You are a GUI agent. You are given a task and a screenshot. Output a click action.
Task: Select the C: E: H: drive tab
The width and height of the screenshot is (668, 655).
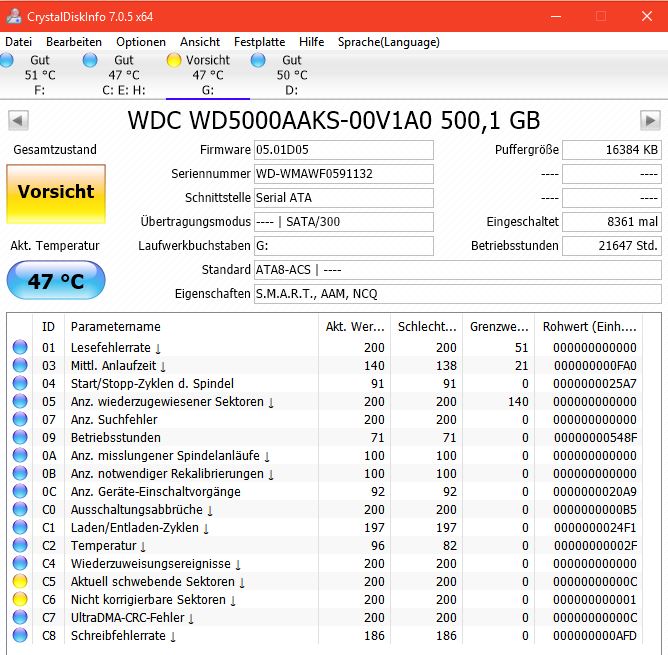124,75
